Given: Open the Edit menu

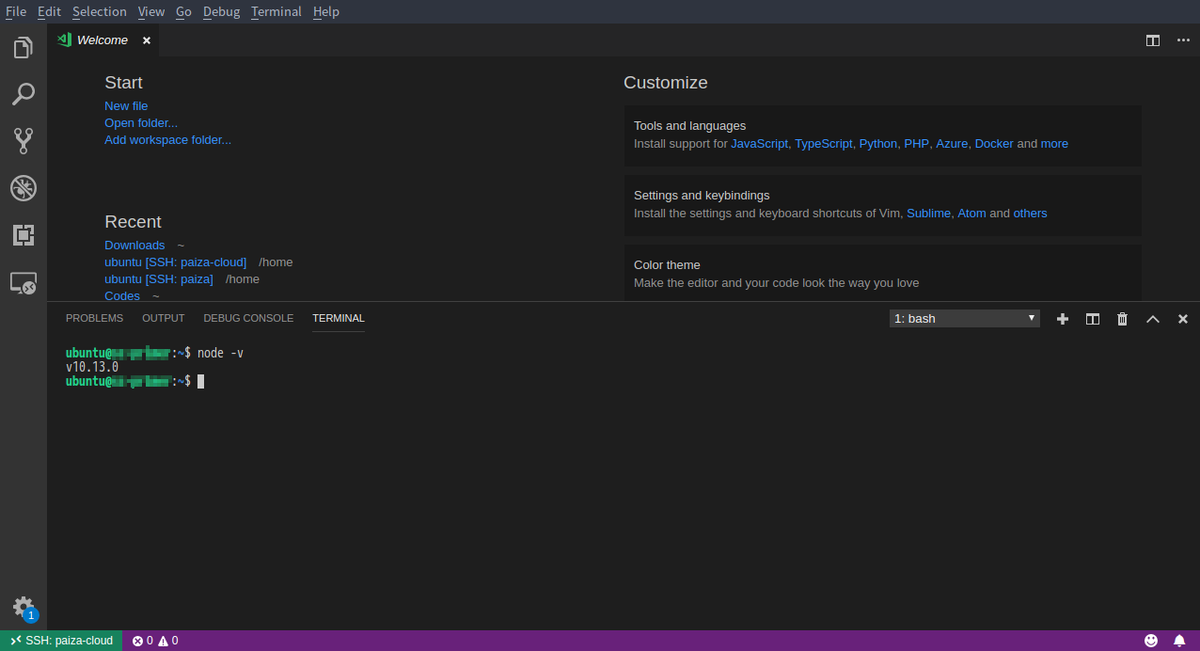Looking at the screenshot, I should [x=49, y=12].
